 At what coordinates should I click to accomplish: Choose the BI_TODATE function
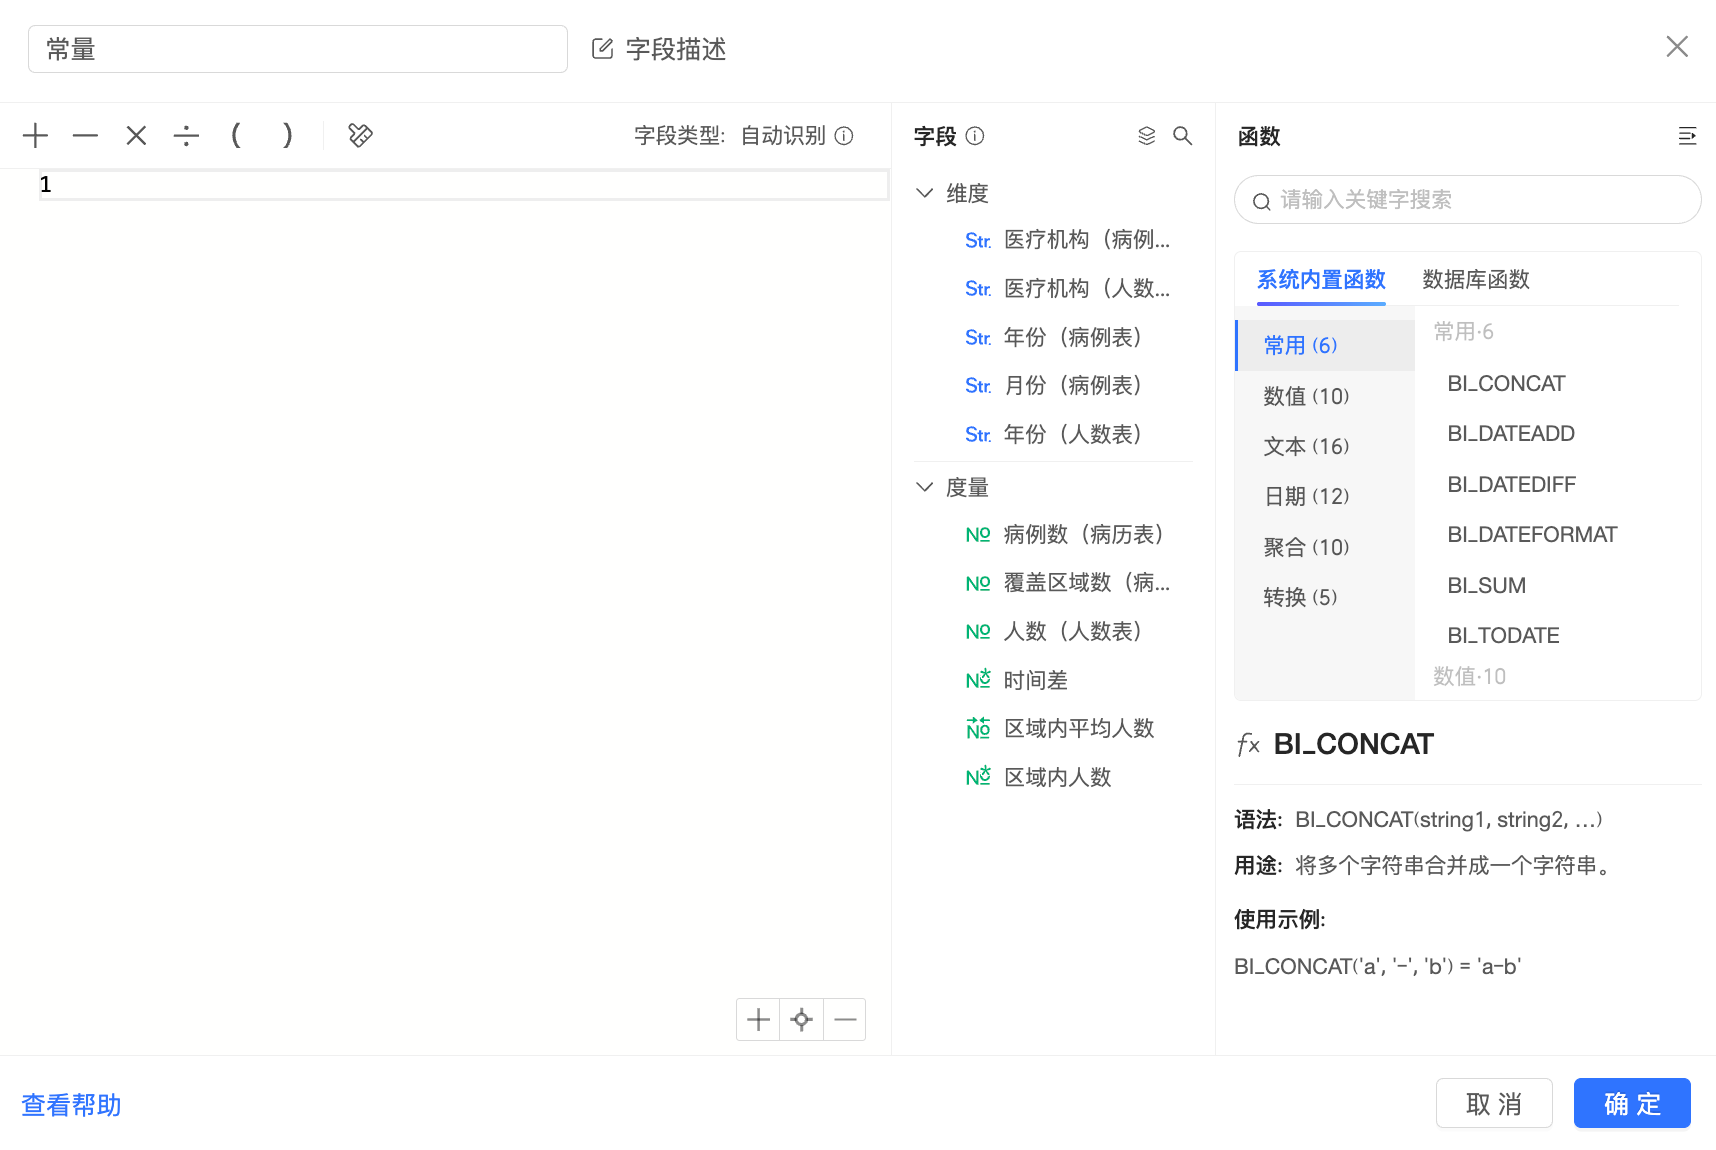click(x=1504, y=636)
